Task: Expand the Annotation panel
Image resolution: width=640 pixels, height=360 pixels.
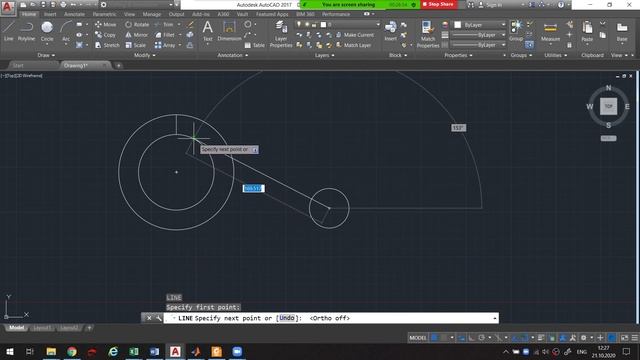Action: click(x=233, y=55)
